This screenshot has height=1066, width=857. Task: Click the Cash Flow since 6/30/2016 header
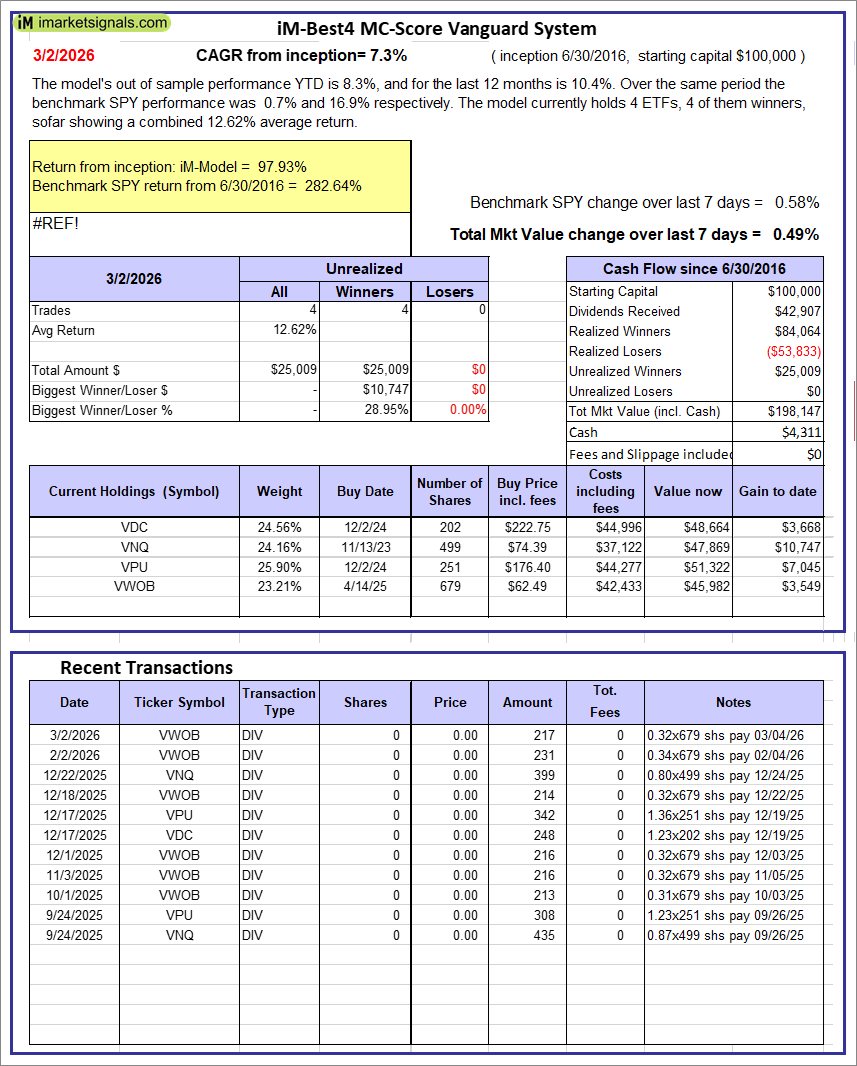(x=694, y=269)
